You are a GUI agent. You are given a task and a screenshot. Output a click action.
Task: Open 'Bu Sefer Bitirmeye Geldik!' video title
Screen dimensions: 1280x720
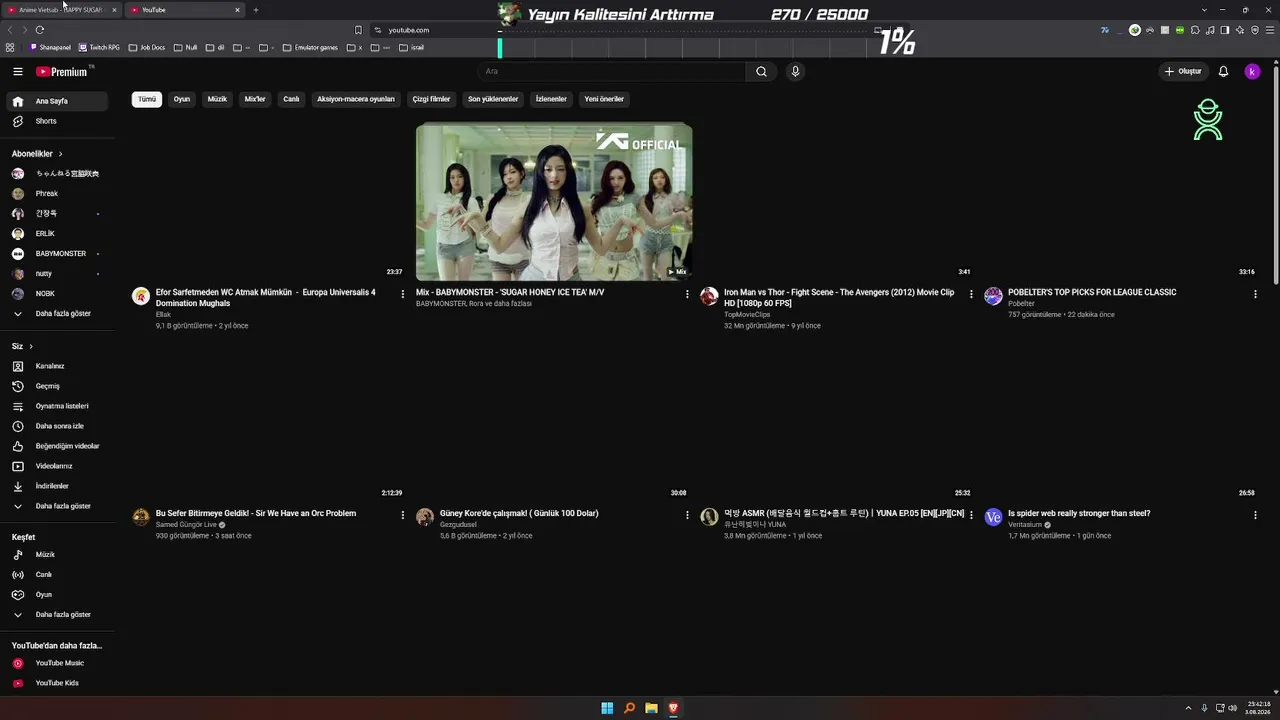point(256,513)
